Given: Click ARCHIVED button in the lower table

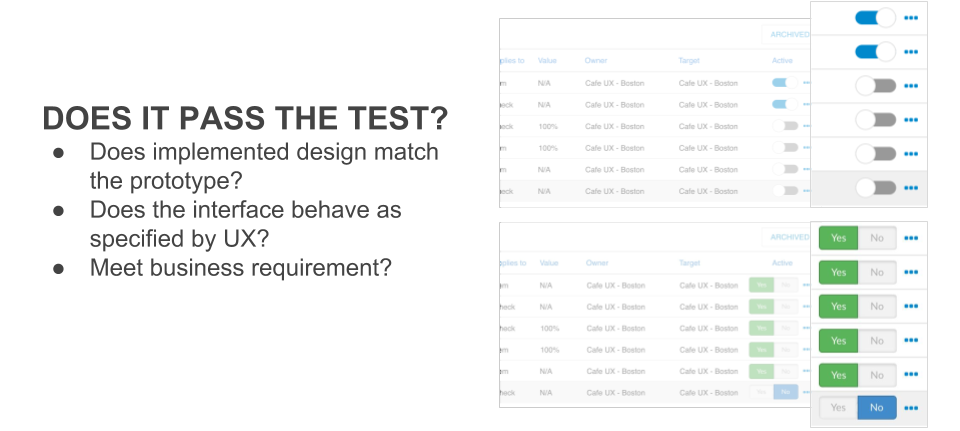Looking at the screenshot, I should coord(789,238).
